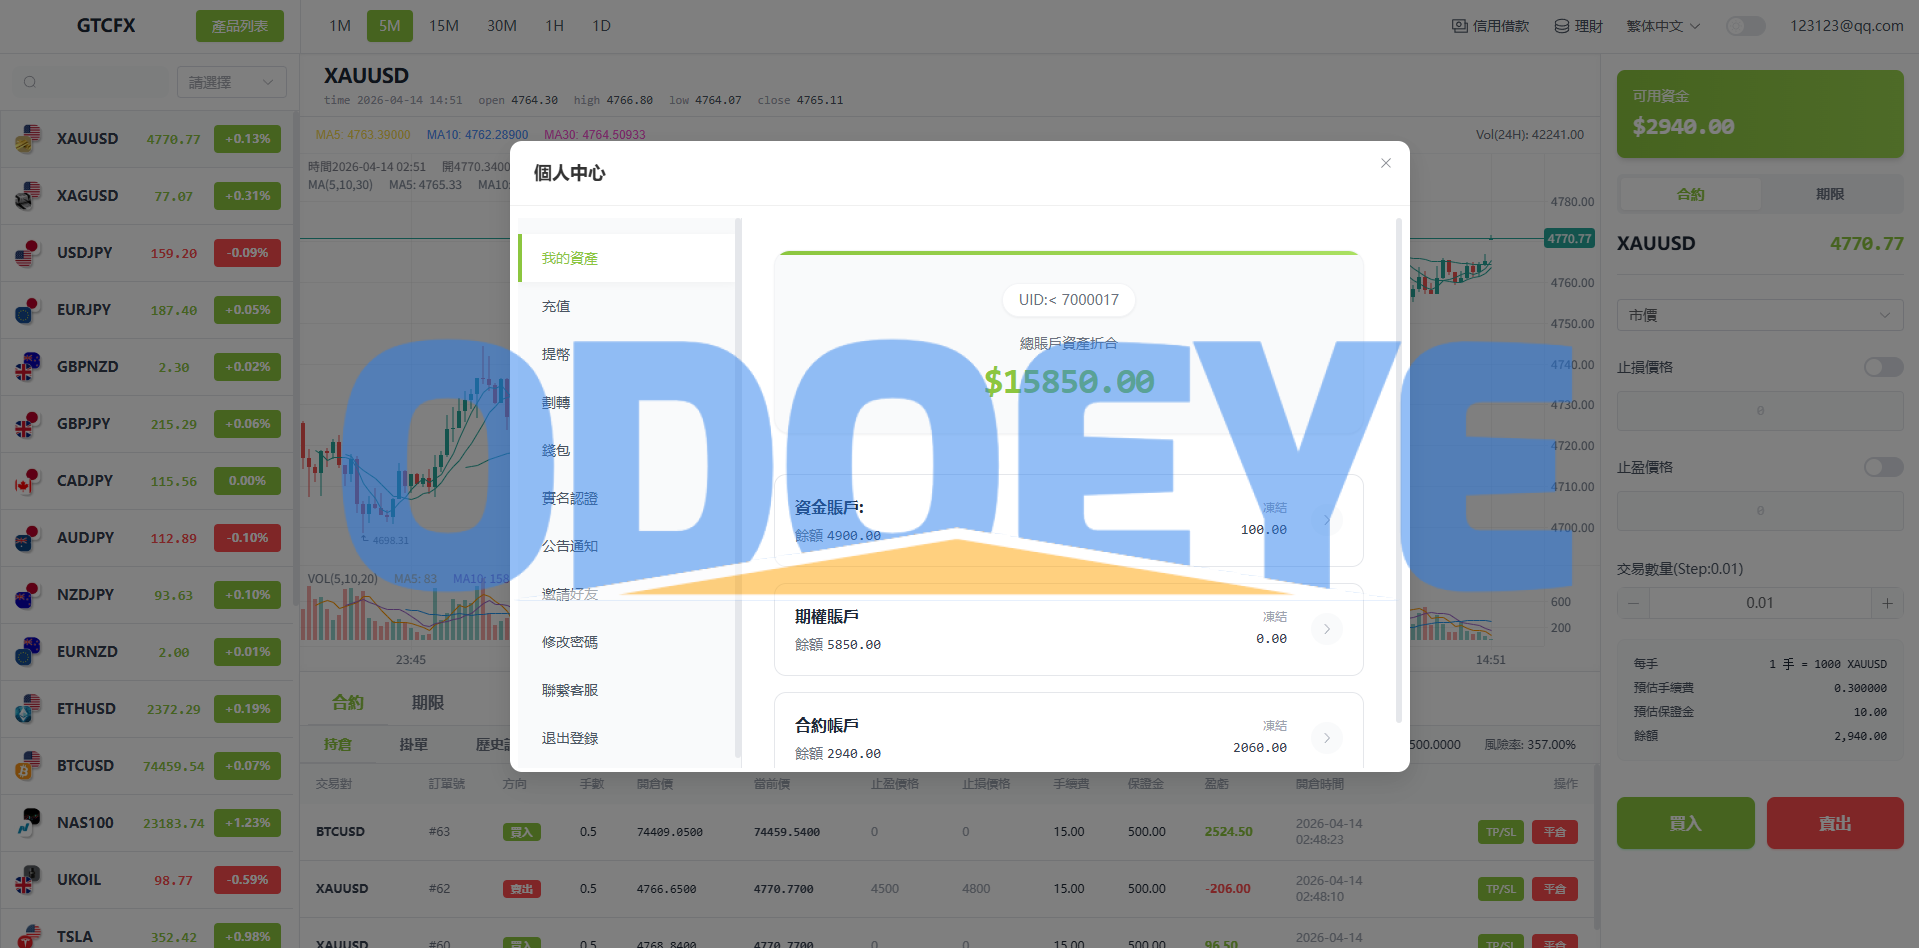Click the 賣出 sell button
This screenshot has width=1919, height=948.
pyautogui.click(x=1835, y=823)
